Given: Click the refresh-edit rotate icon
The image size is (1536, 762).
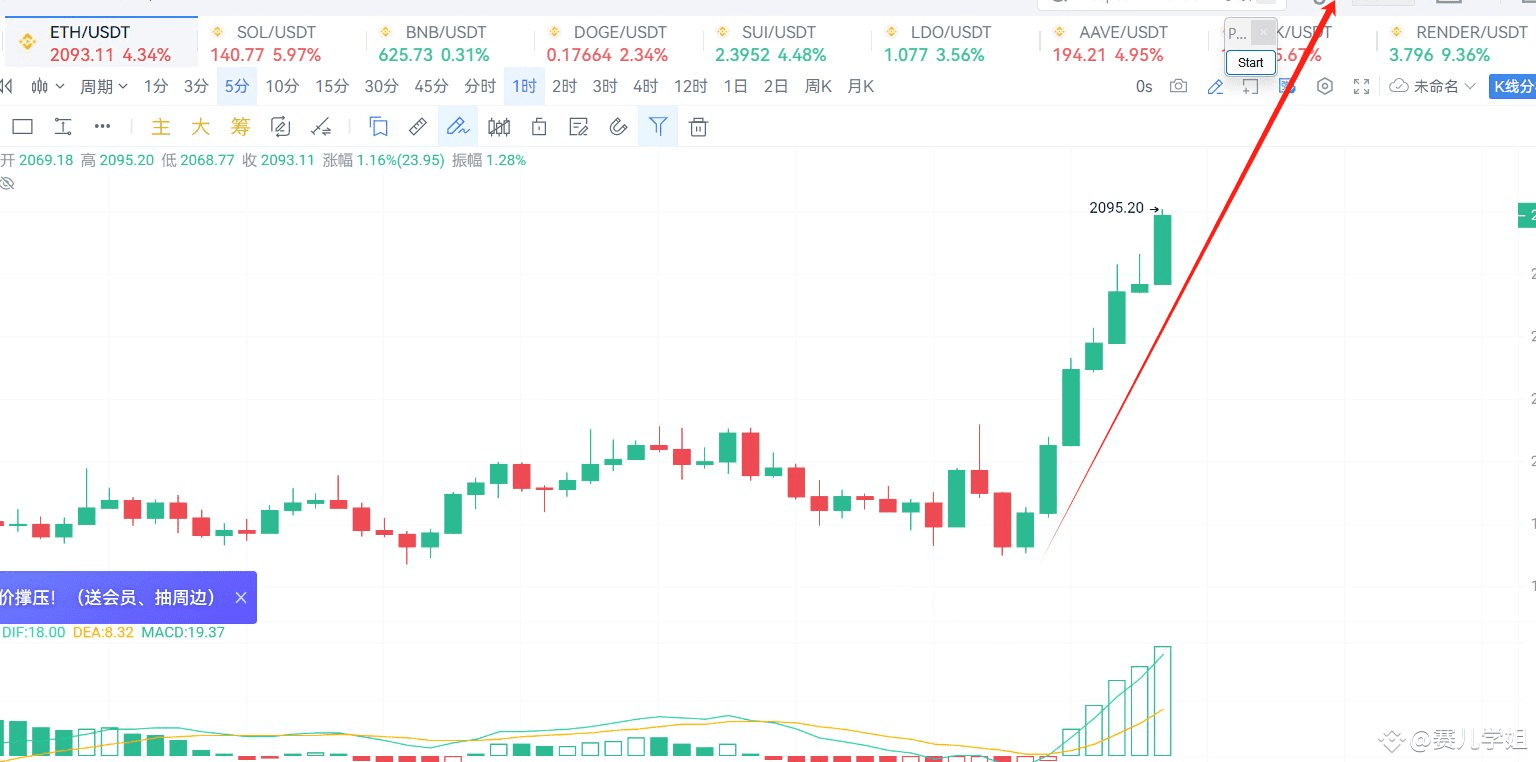Looking at the screenshot, I should [280, 127].
